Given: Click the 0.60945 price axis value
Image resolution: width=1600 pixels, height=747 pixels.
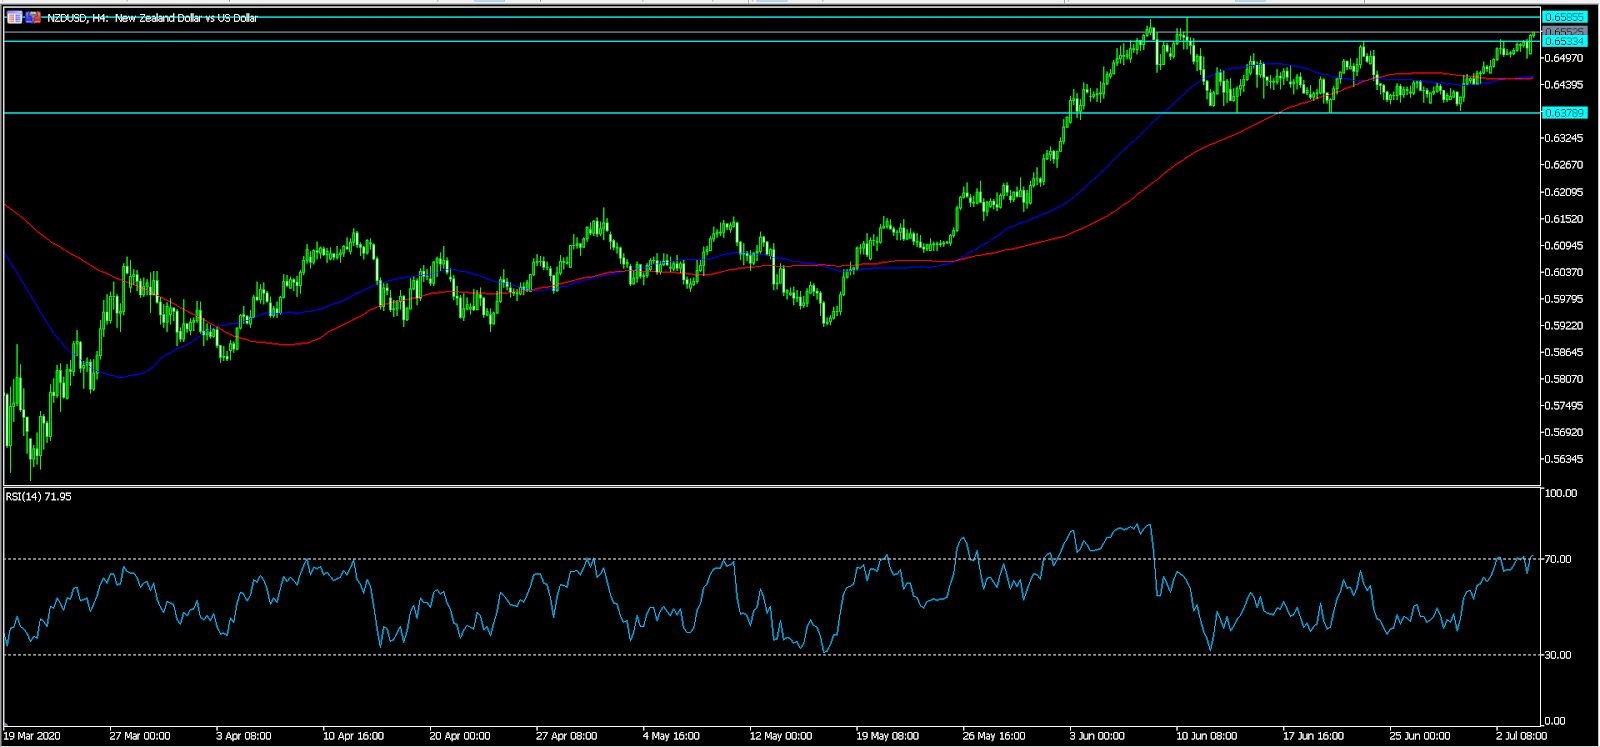Looking at the screenshot, I should coord(1563,246).
